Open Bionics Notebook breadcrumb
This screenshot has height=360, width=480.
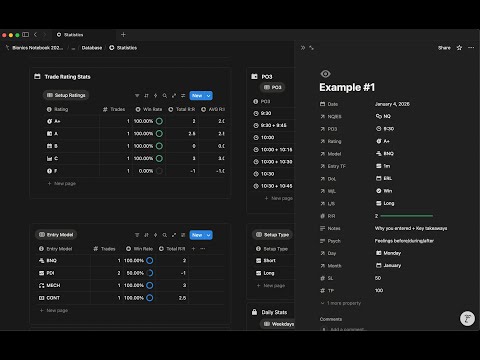[x=34, y=48]
